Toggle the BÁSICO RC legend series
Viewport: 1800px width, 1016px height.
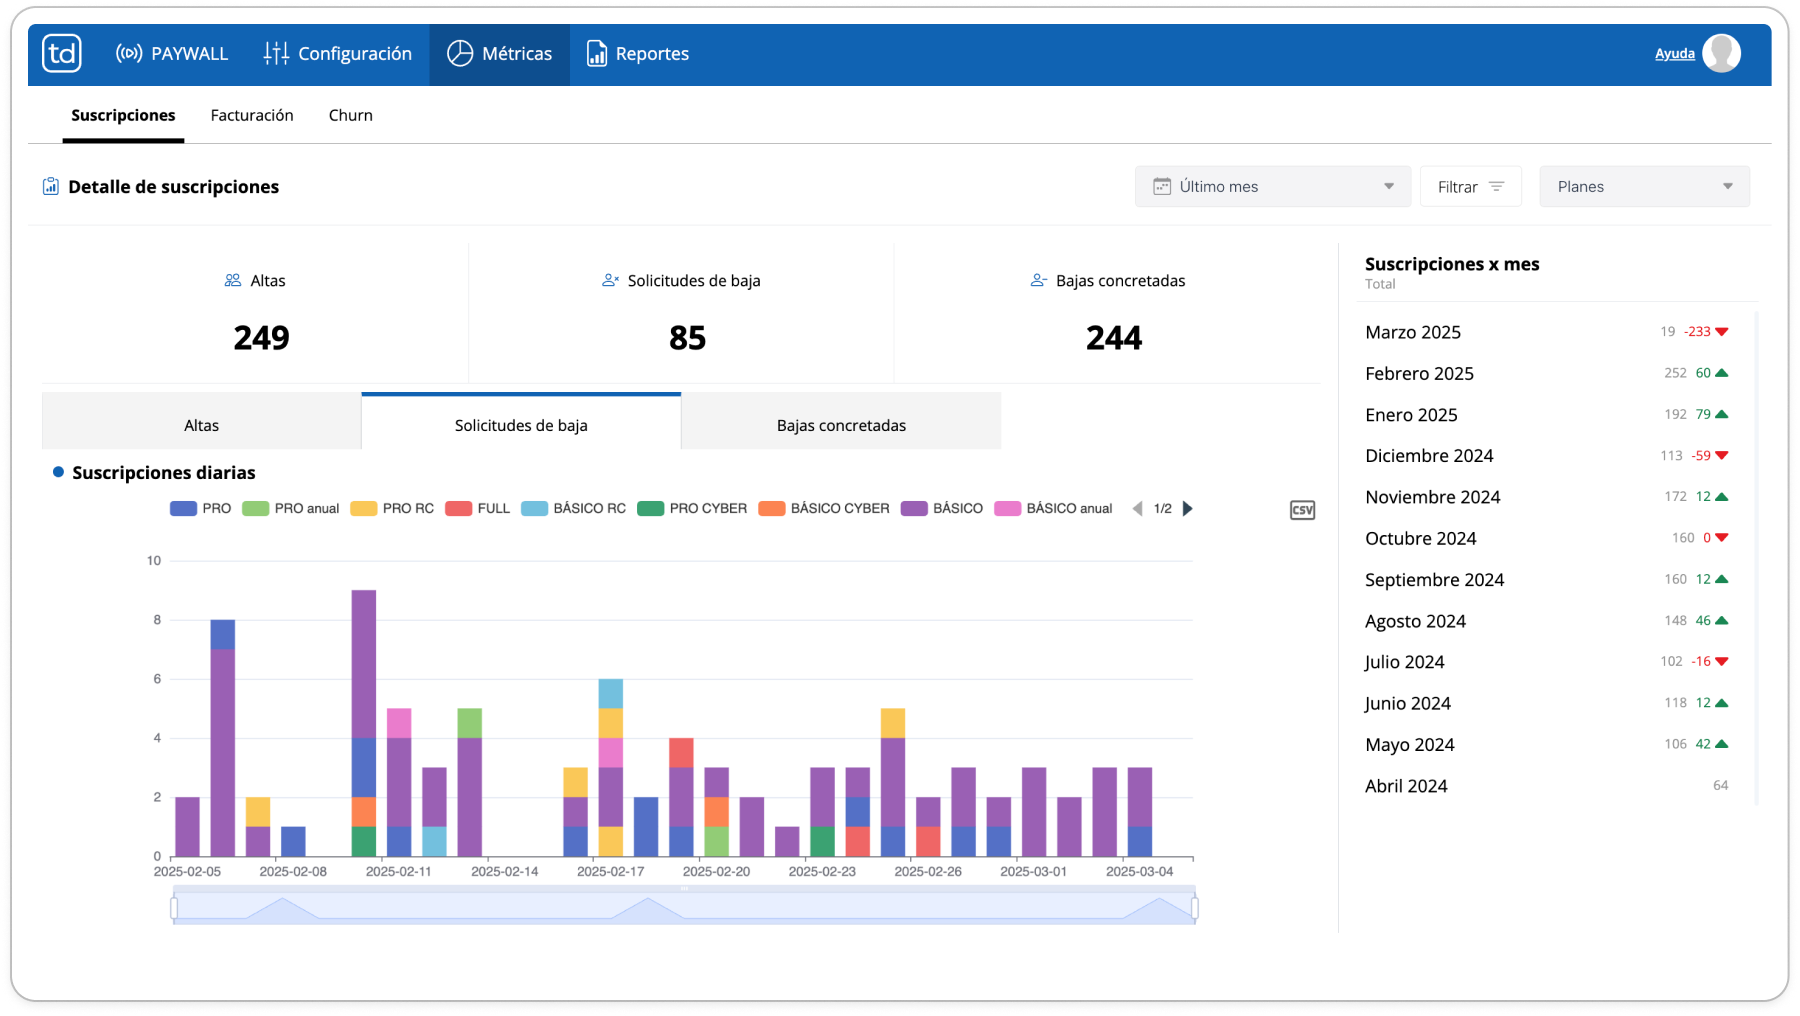pyautogui.click(x=574, y=509)
